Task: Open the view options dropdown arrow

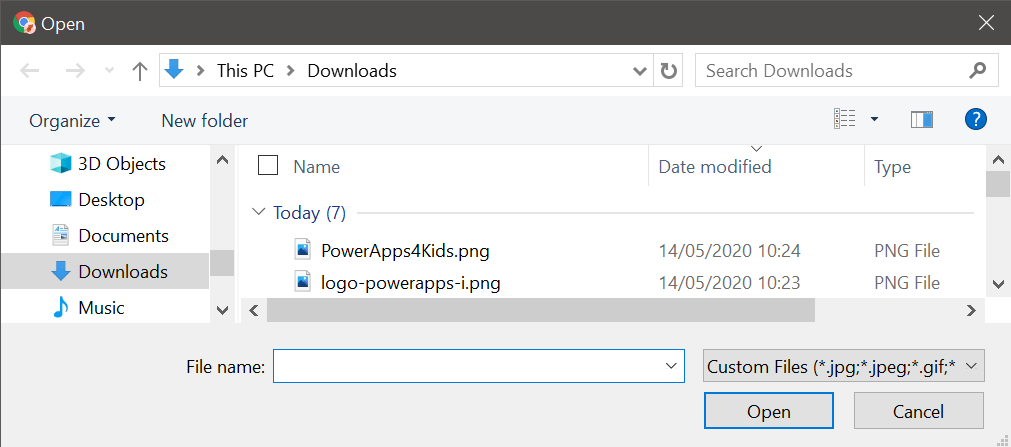Action: coord(874,119)
